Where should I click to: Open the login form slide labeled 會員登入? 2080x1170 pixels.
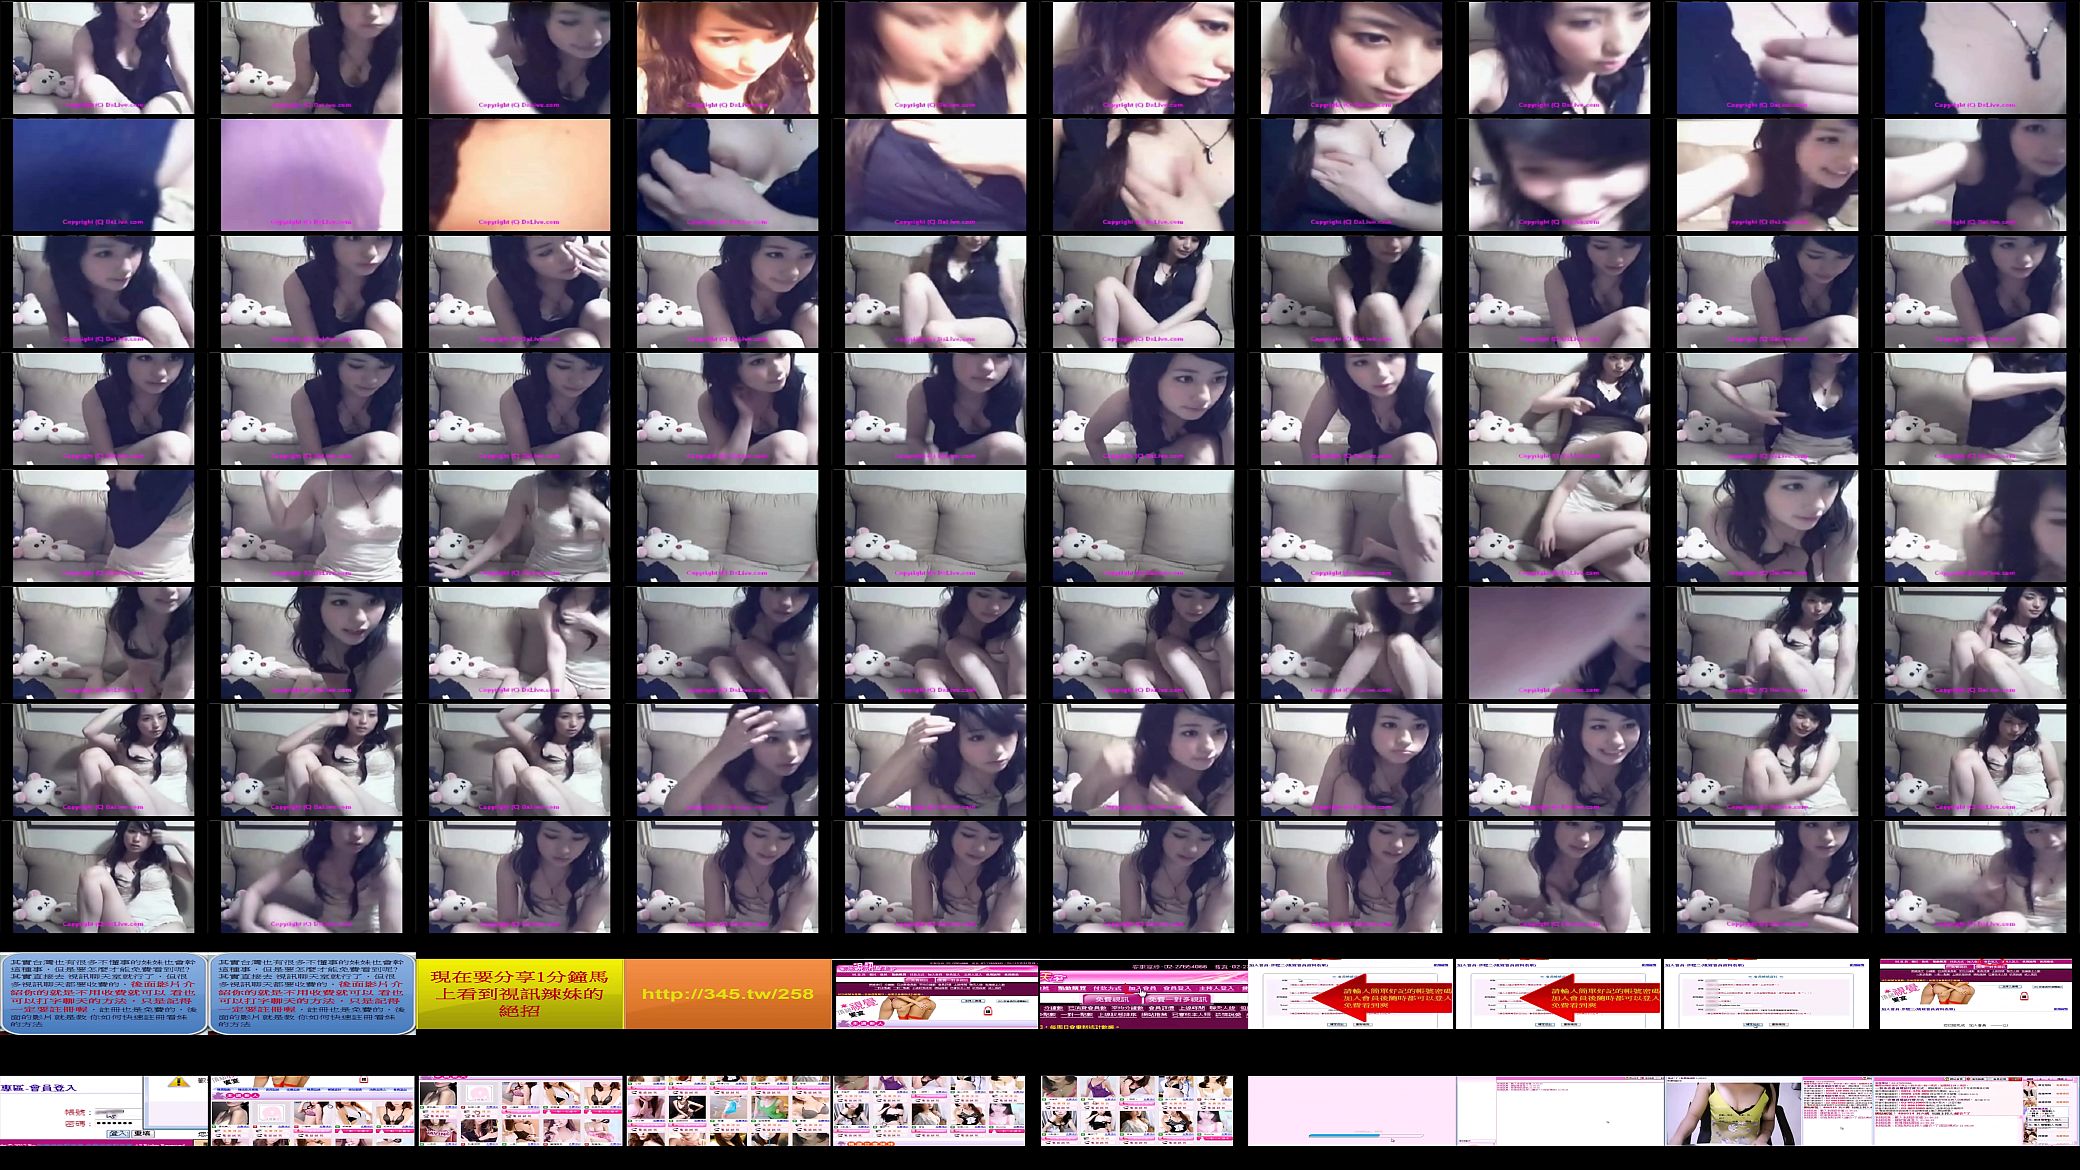(104, 1111)
